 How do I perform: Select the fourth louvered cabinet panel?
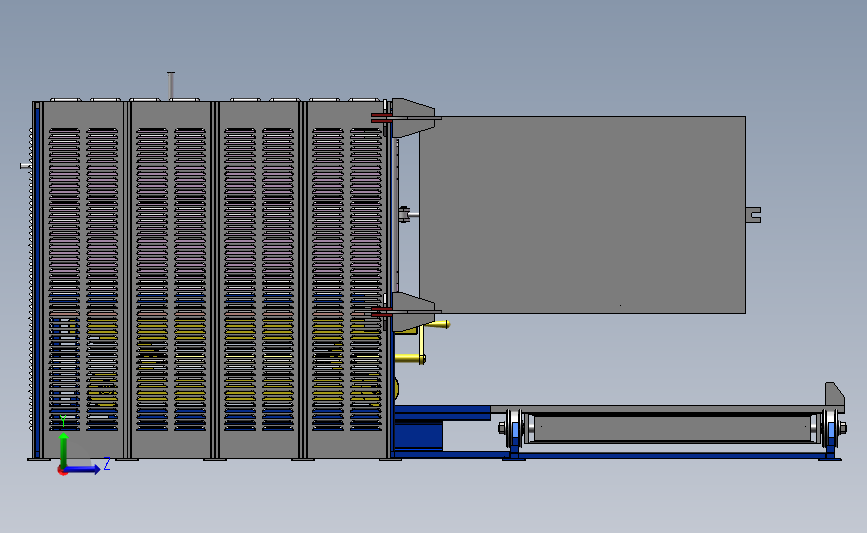coord(347,279)
